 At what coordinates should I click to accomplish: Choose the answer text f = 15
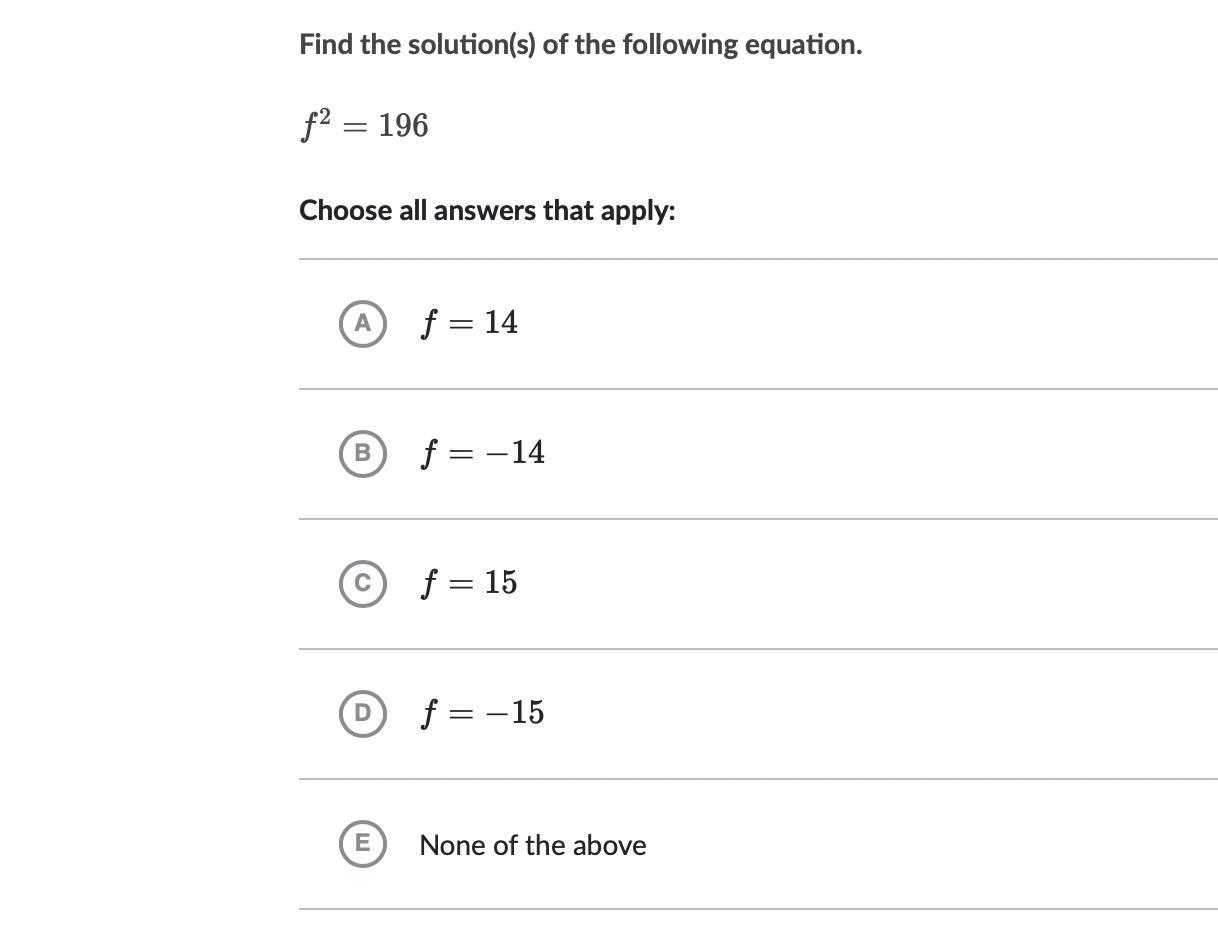[469, 583]
